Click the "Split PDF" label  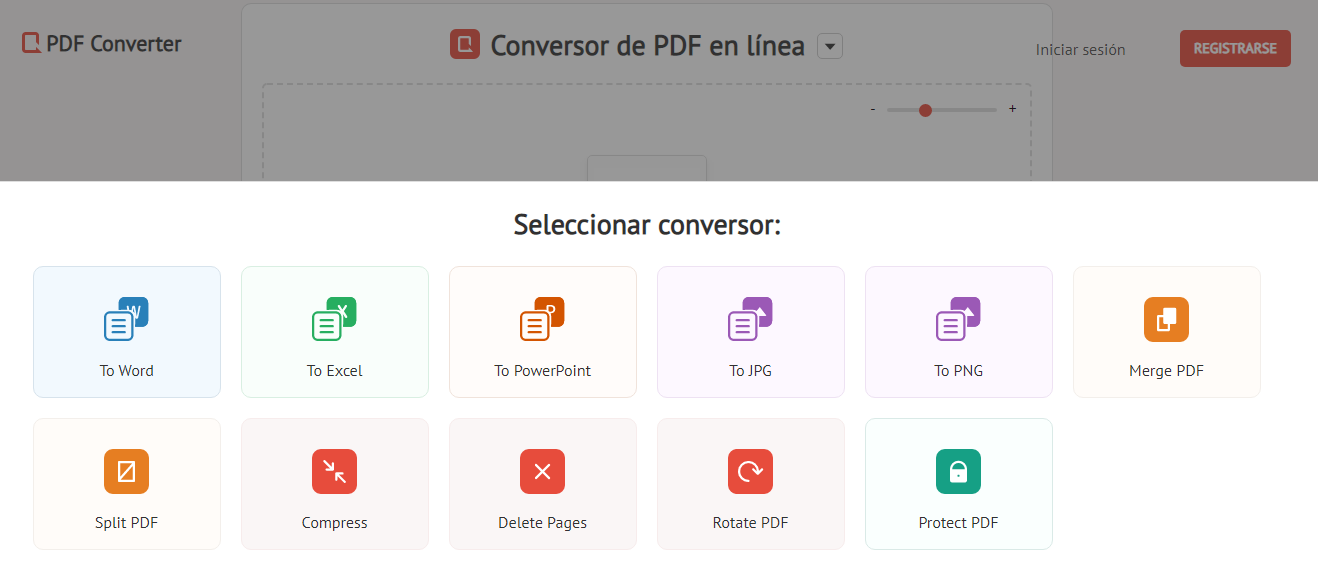click(x=127, y=523)
